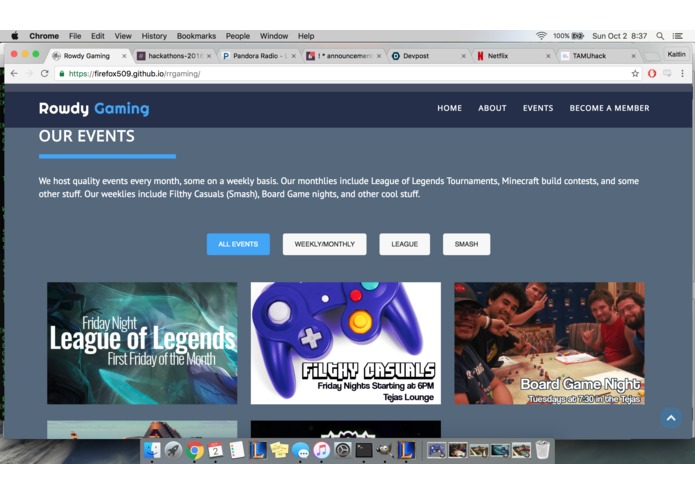Screen dimensions: 695x494
Task: Open Finder from the dock
Action: (x=152, y=451)
